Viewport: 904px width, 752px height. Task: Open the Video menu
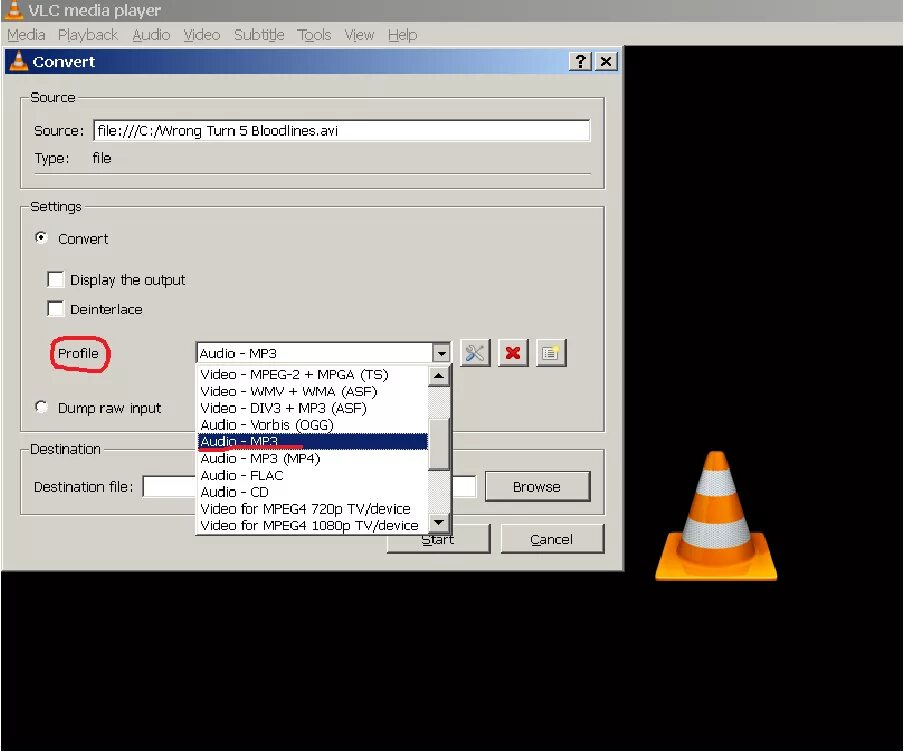(202, 35)
